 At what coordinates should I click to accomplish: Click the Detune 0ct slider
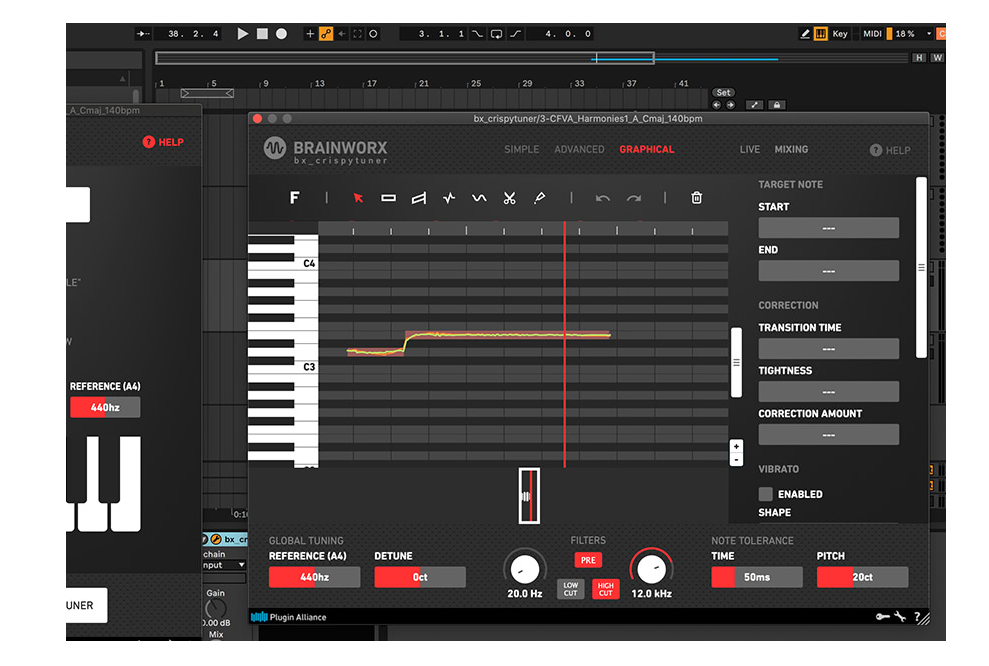point(419,577)
